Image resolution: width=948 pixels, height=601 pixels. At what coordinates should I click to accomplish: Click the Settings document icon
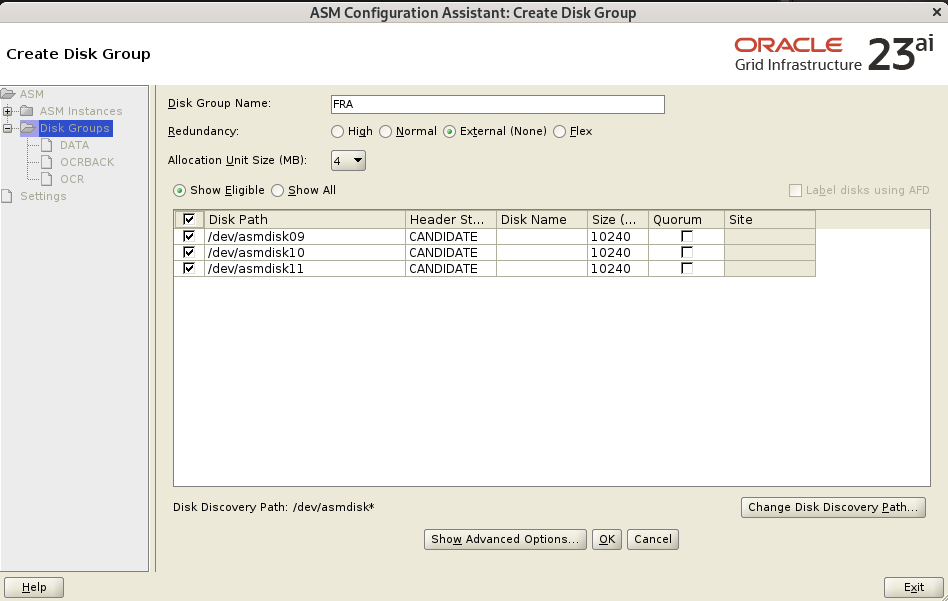pos(7,196)
